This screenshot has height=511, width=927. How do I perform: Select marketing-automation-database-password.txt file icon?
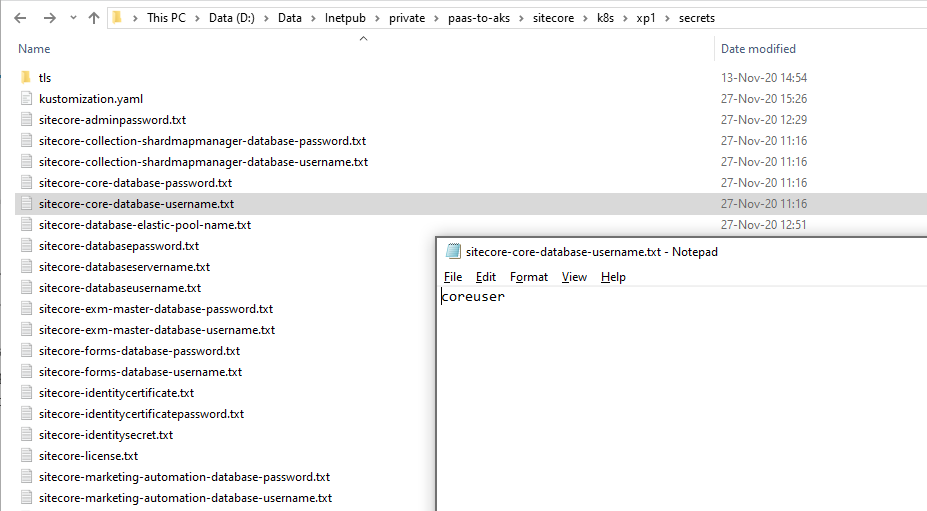26,477
